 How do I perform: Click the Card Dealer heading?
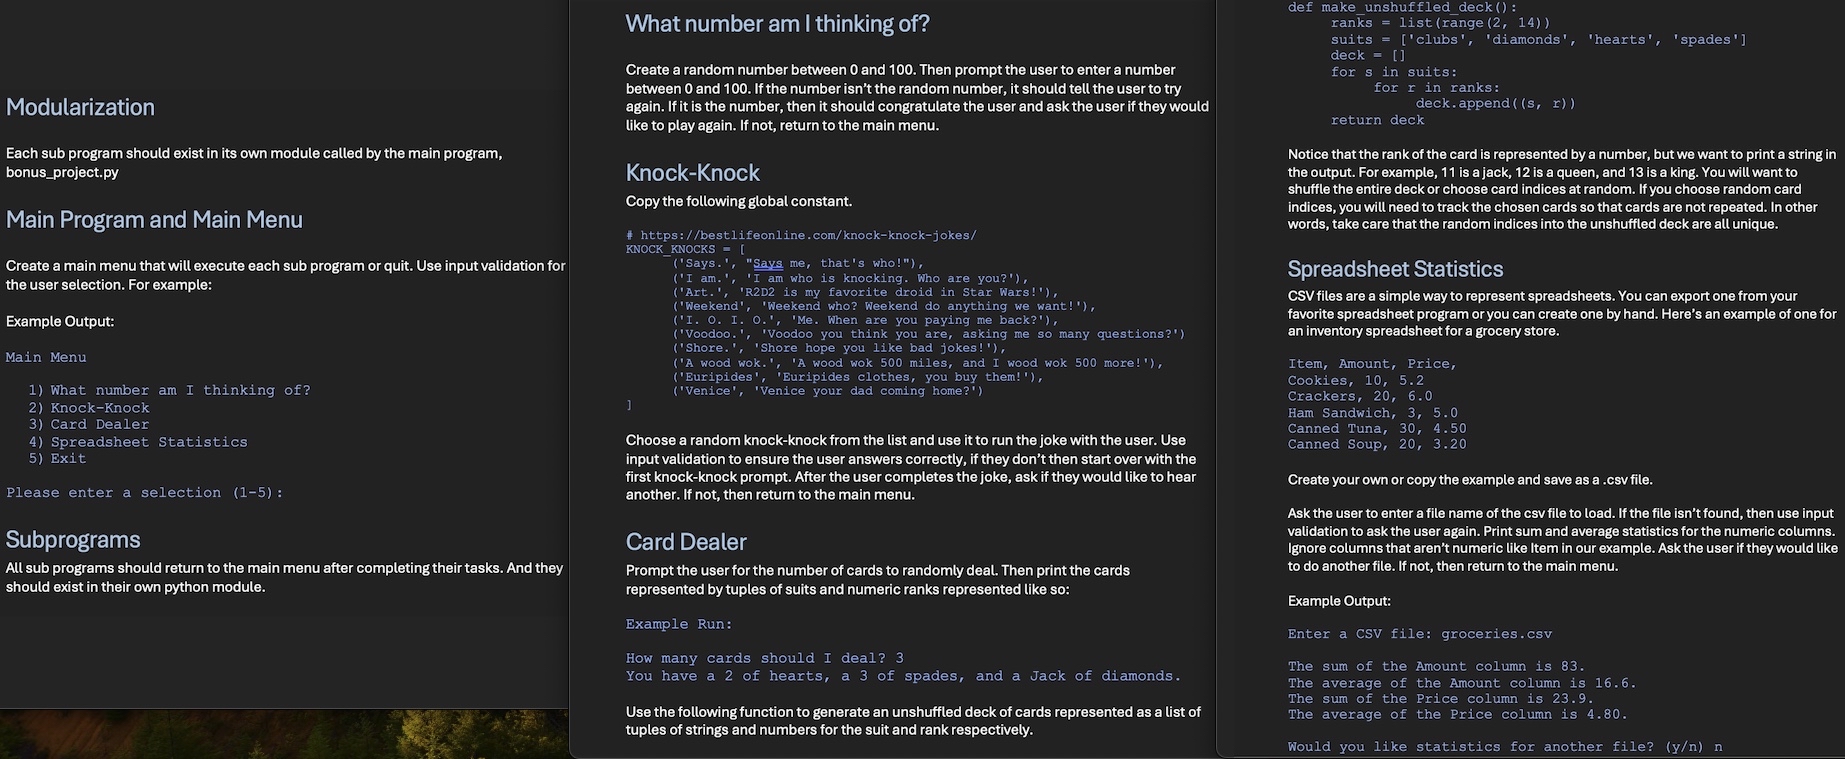pos(686,542)
